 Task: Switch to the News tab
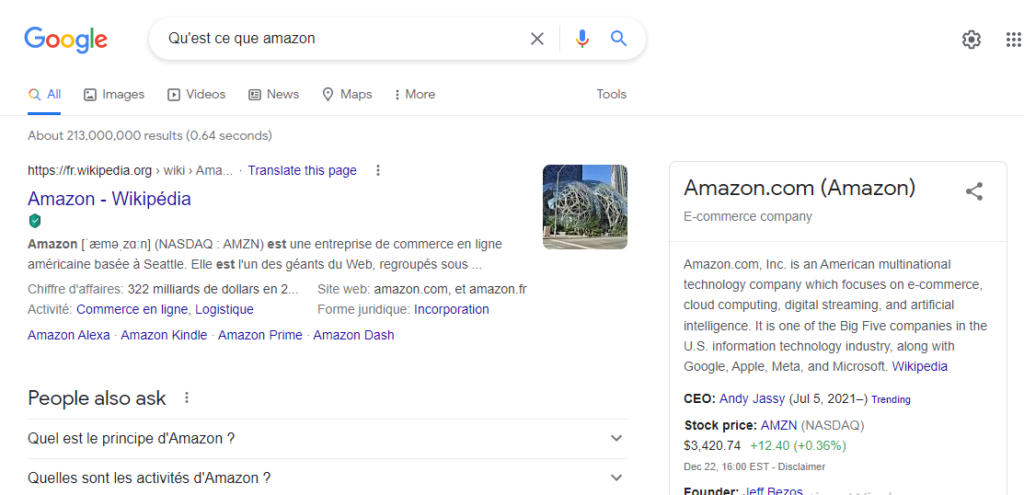(x=274, y=95)
